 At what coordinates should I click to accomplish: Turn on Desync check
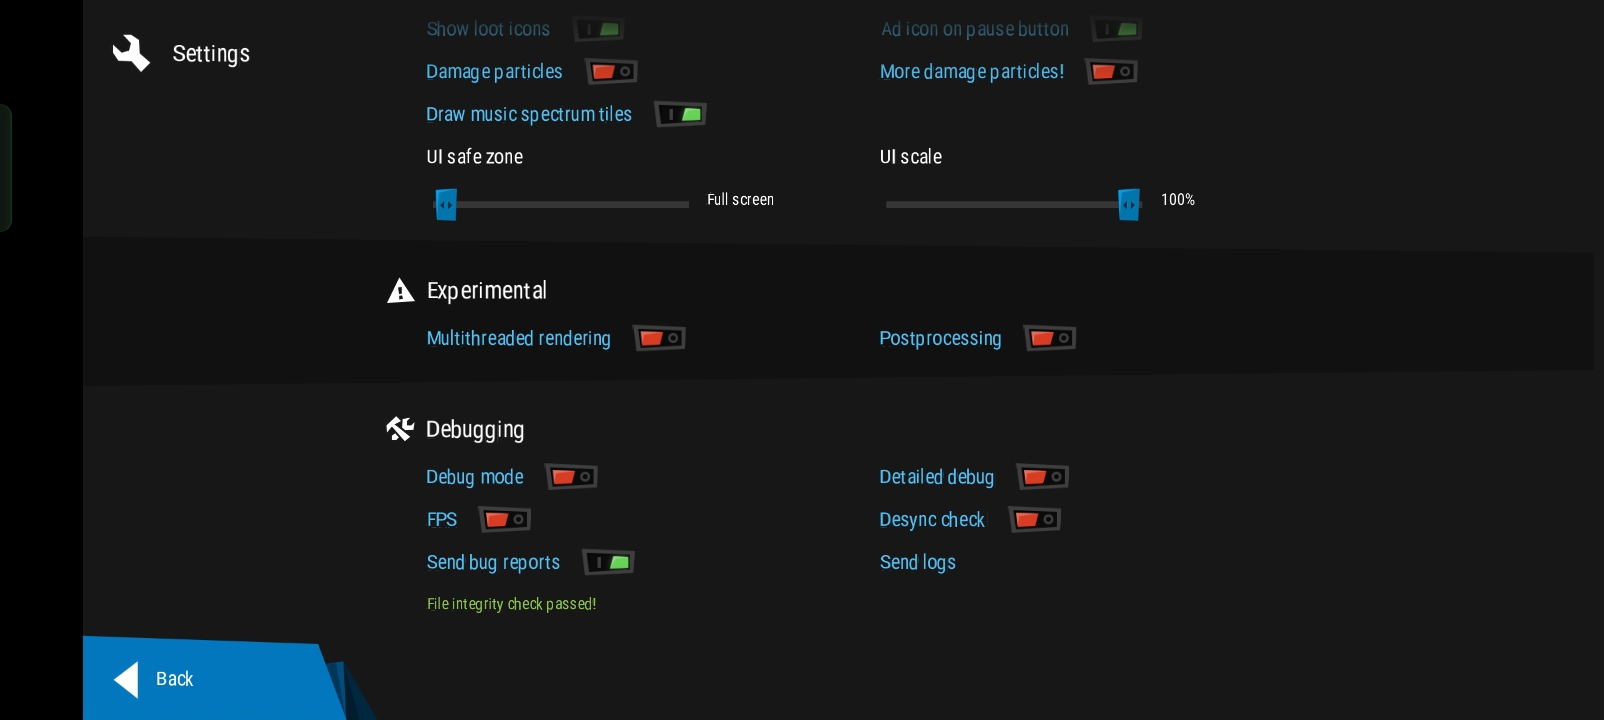(x=1035, y=520)
